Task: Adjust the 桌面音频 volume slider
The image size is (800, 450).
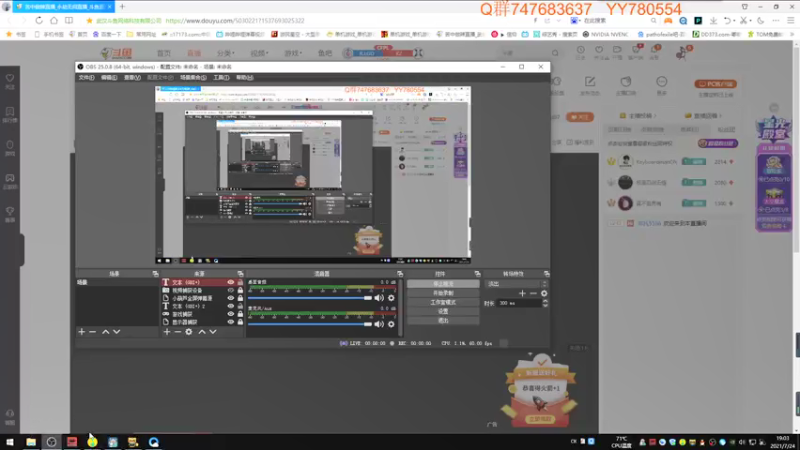Action: (x=310, y=298)
